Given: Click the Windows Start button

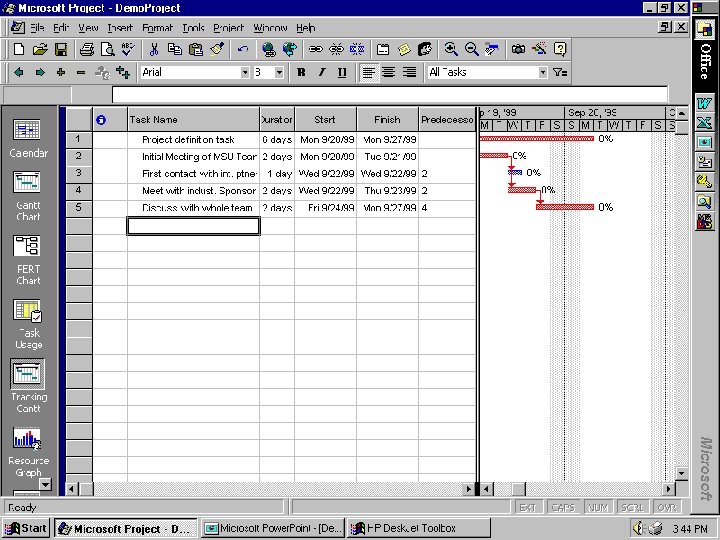Looking at the screenshot, I should [x=27, y=529].
